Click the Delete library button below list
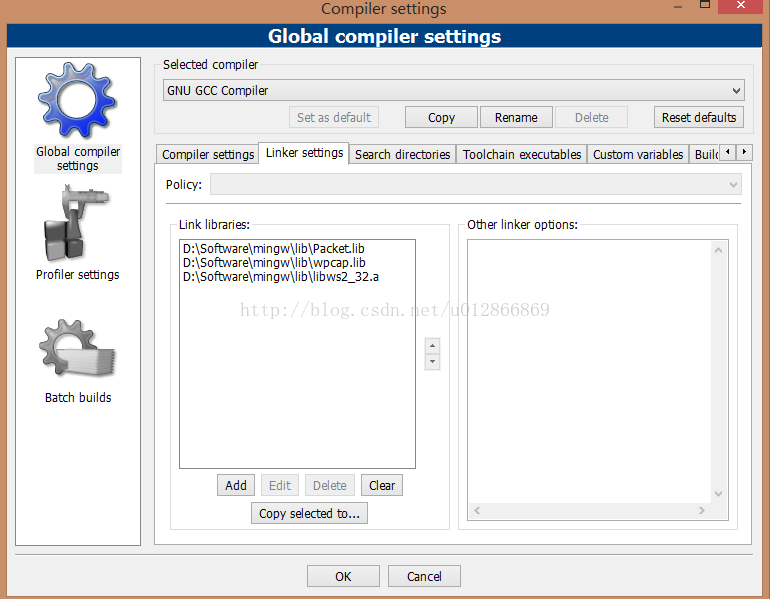Image resolution: width=770 pixels, height=599 pixels. click(x=330, y=485)
